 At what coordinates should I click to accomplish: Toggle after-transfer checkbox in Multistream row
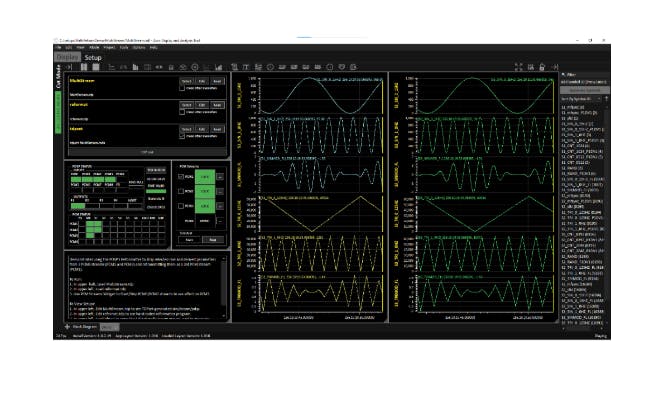182,88
